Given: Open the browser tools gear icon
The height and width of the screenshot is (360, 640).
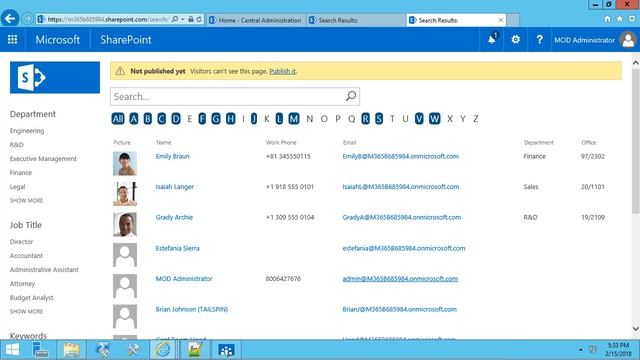Looking at the screenshot, I should pyautogui.click(x=632, y=19).
